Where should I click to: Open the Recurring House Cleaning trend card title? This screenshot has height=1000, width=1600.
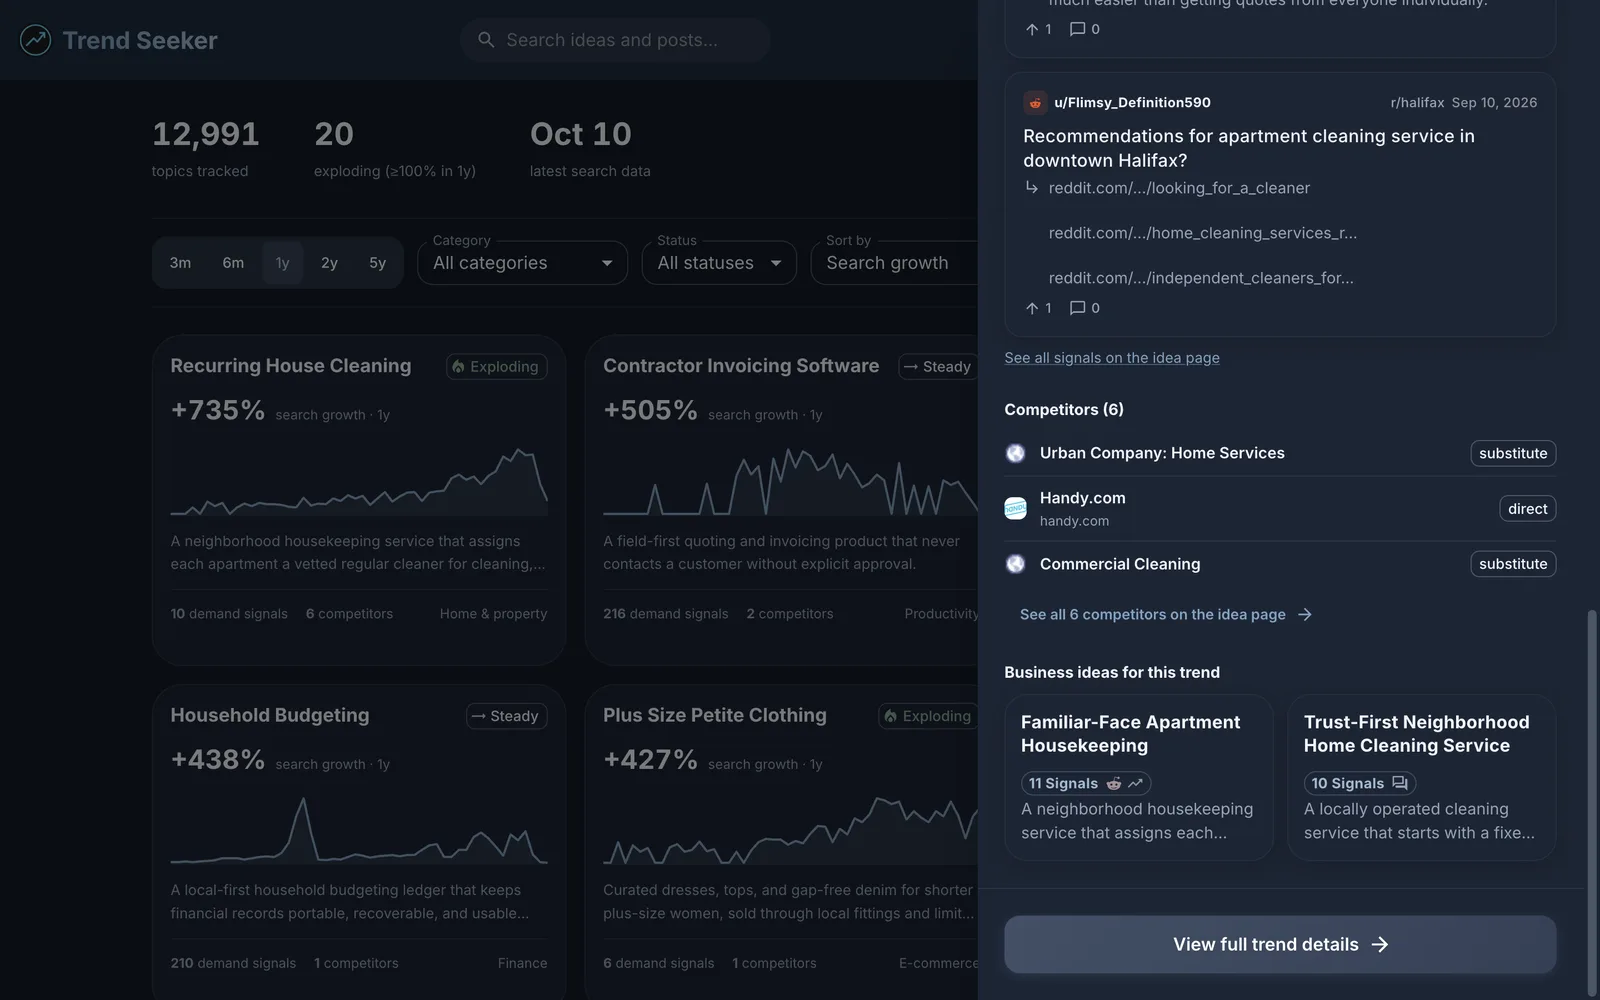(290, 366)
